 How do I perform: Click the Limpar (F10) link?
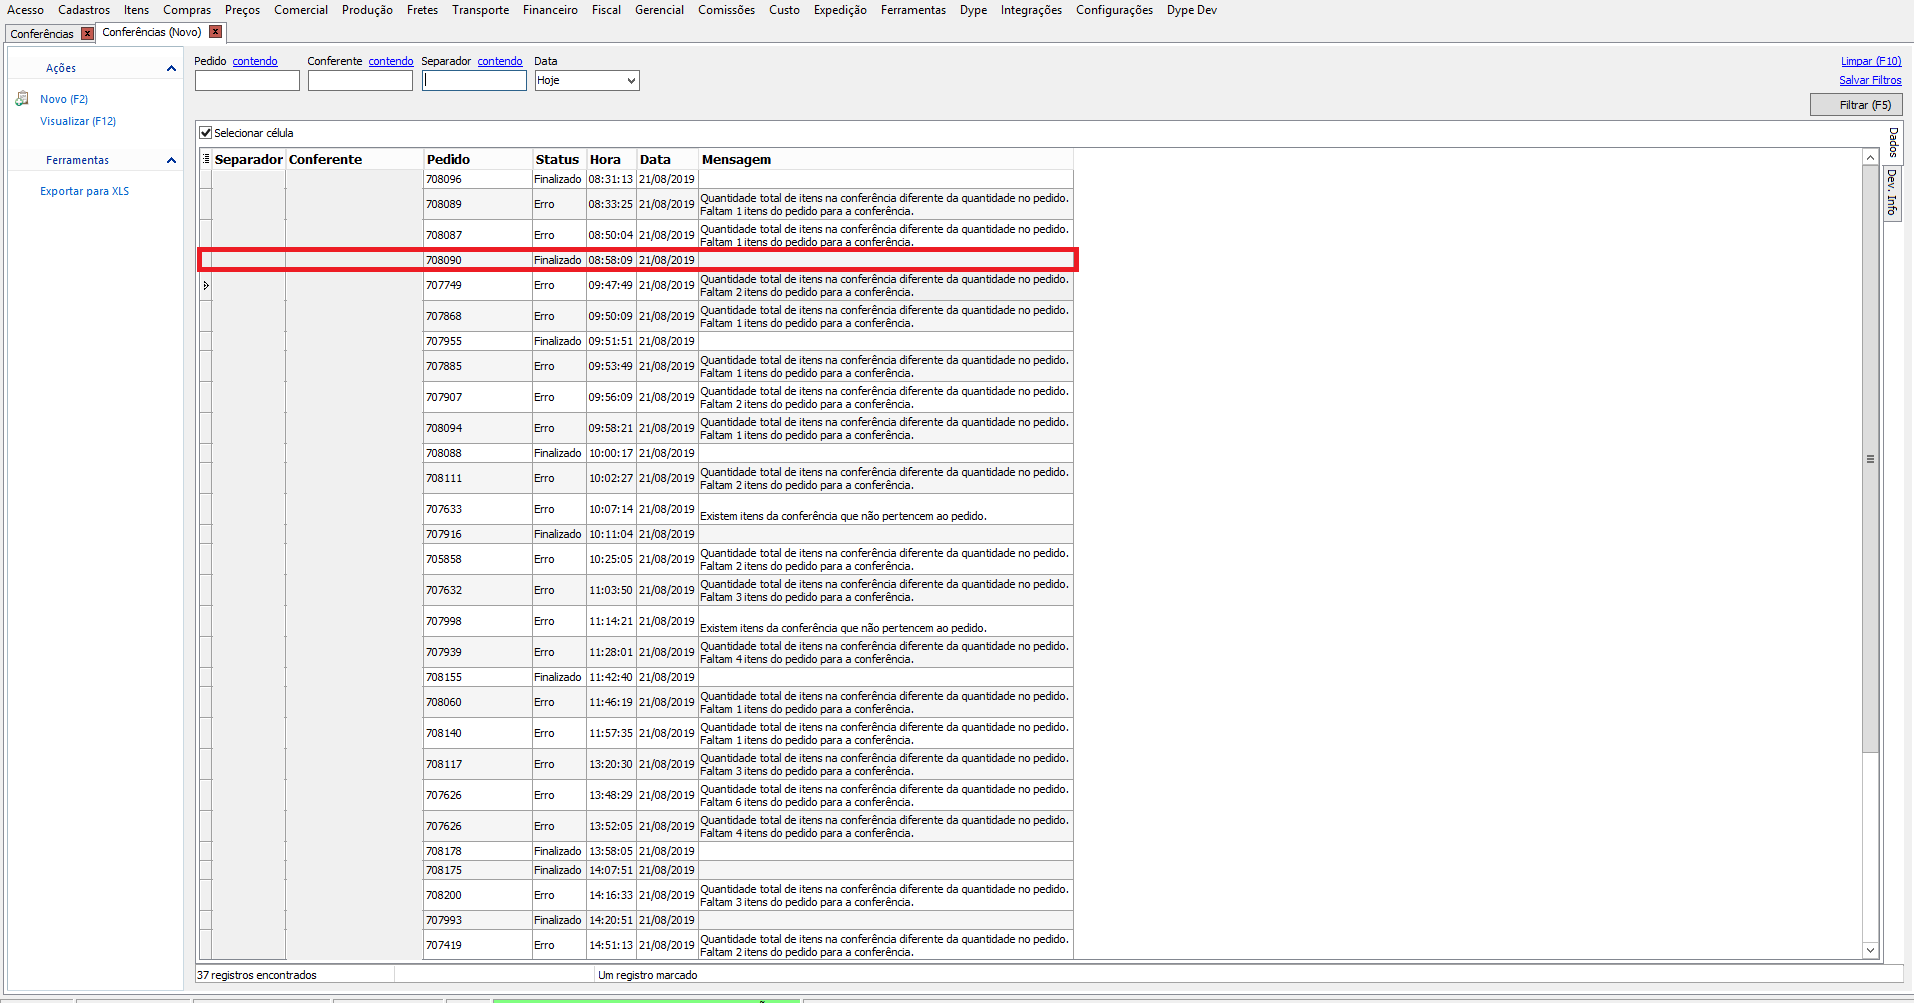pos(1871,61)
